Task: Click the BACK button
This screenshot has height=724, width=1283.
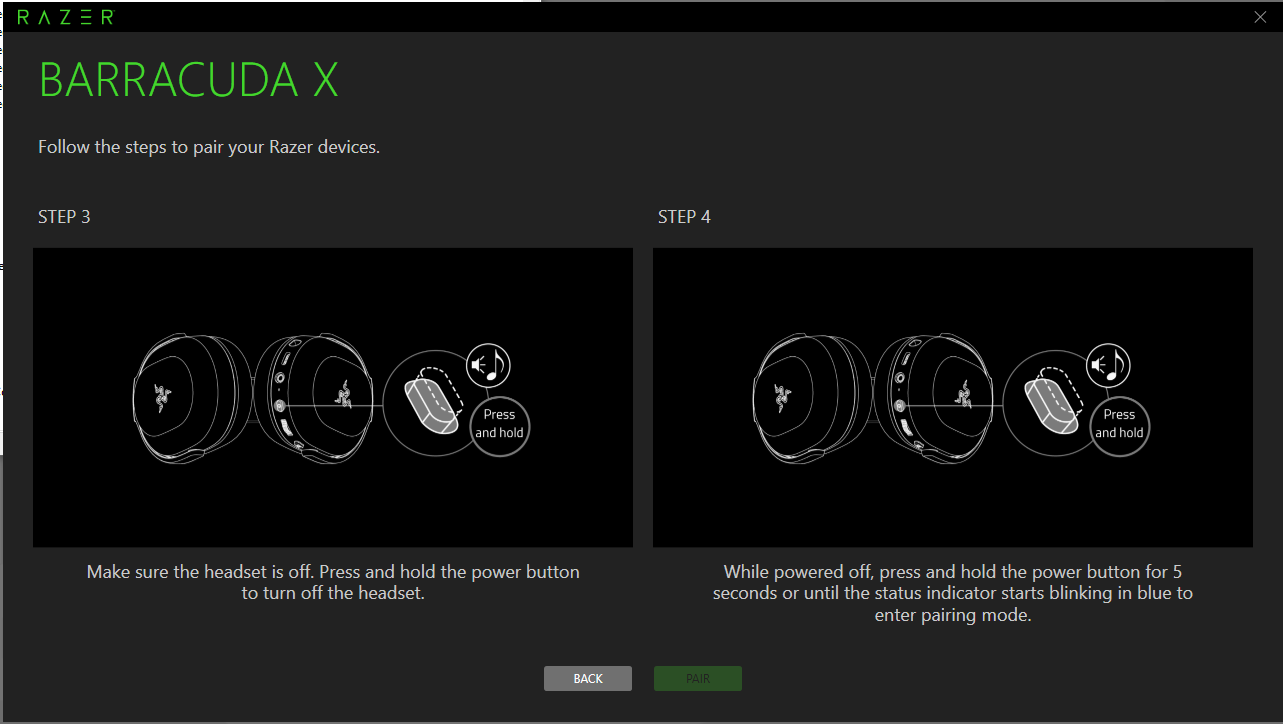Action: coord(588,678)
